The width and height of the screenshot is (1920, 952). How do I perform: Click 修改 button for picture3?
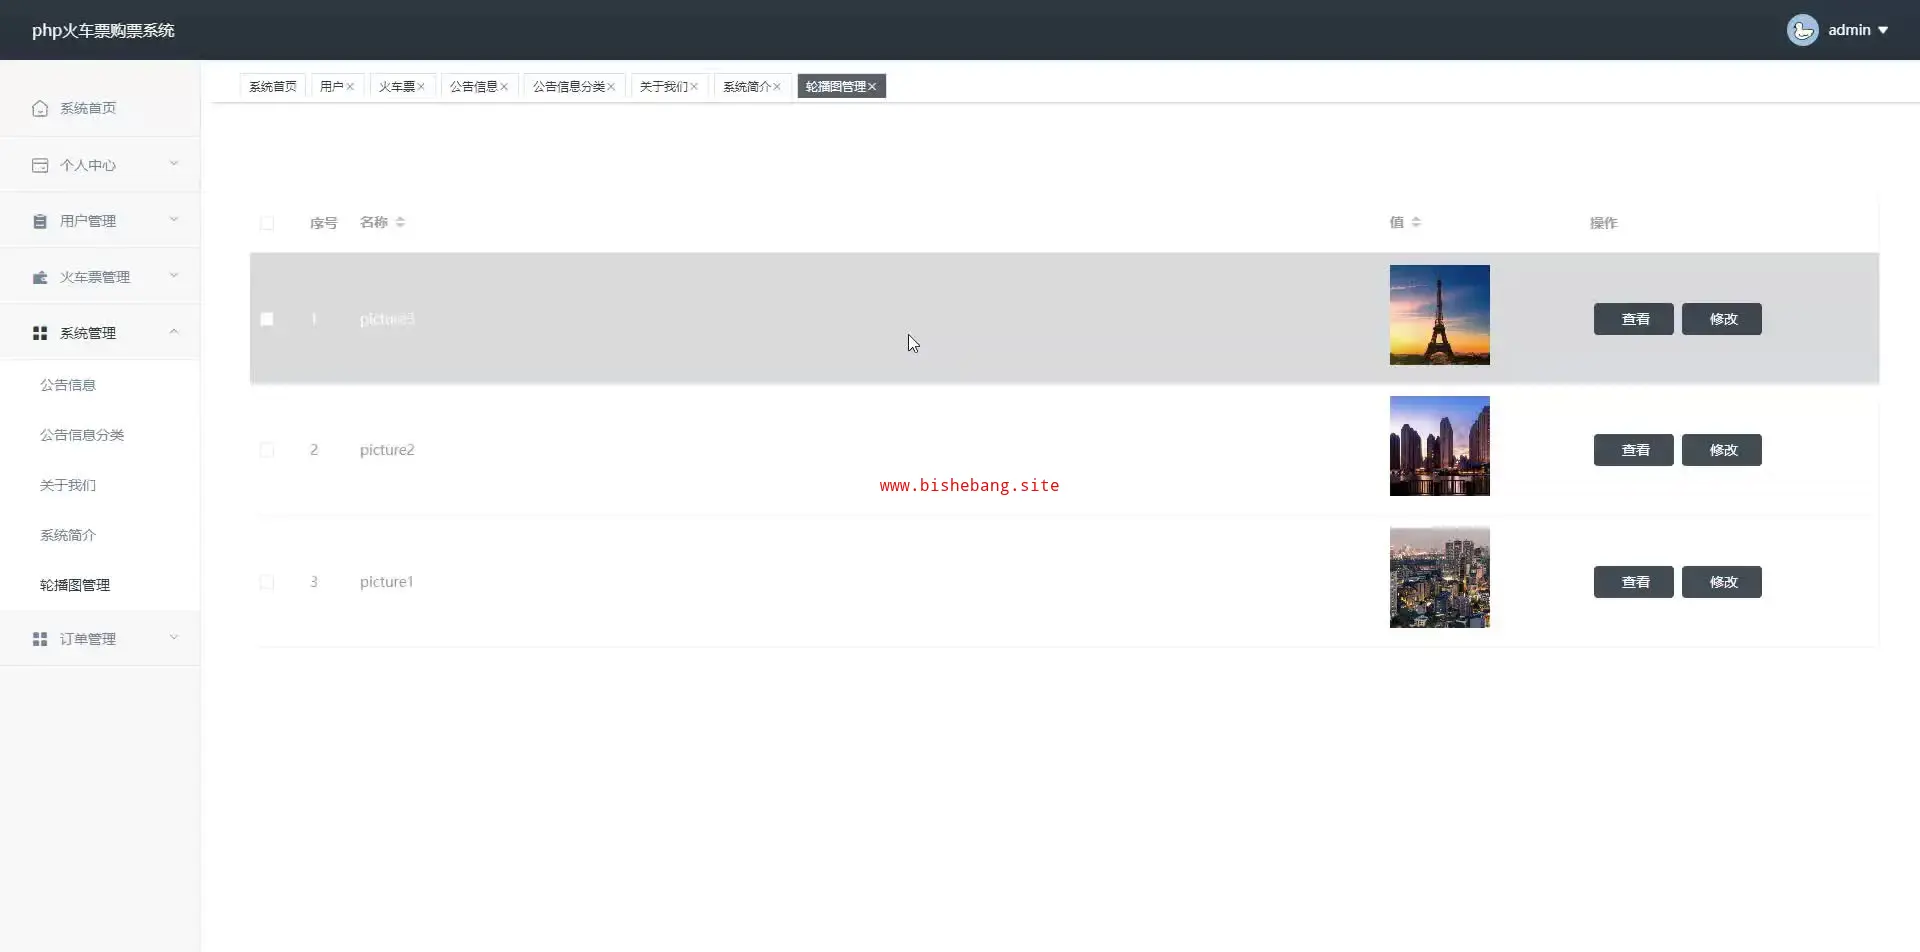point(1722,319)
